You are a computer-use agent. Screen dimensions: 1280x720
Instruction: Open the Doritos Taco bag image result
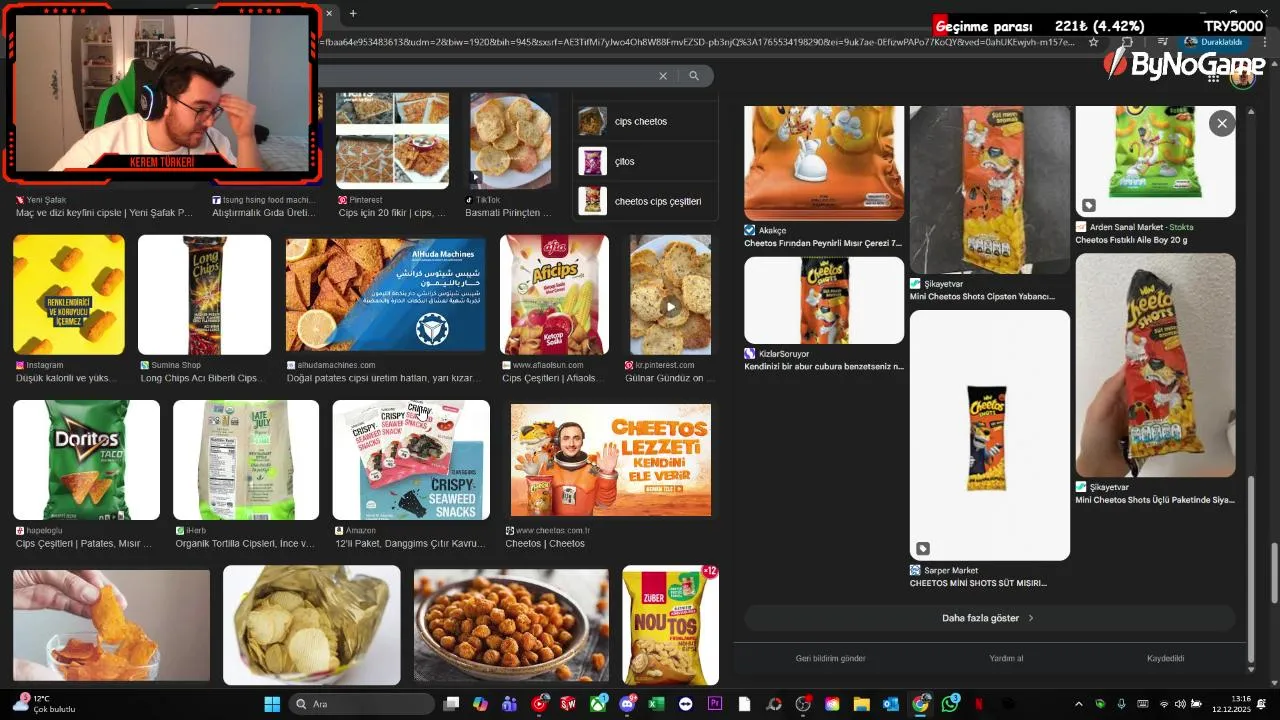point(86,460)
